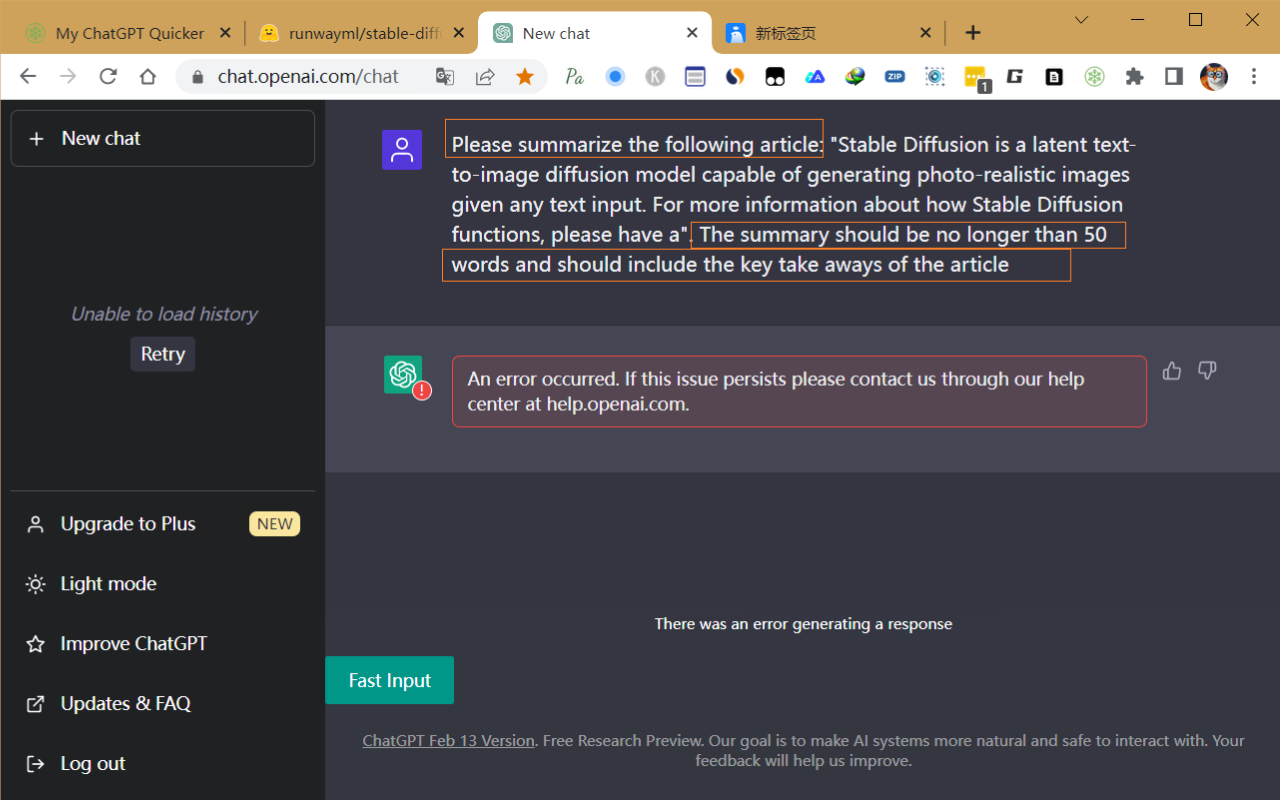This screenshot has width=1280, height=800.
Task: Open tab search dropdown chevron
Action: point(1081,20)
